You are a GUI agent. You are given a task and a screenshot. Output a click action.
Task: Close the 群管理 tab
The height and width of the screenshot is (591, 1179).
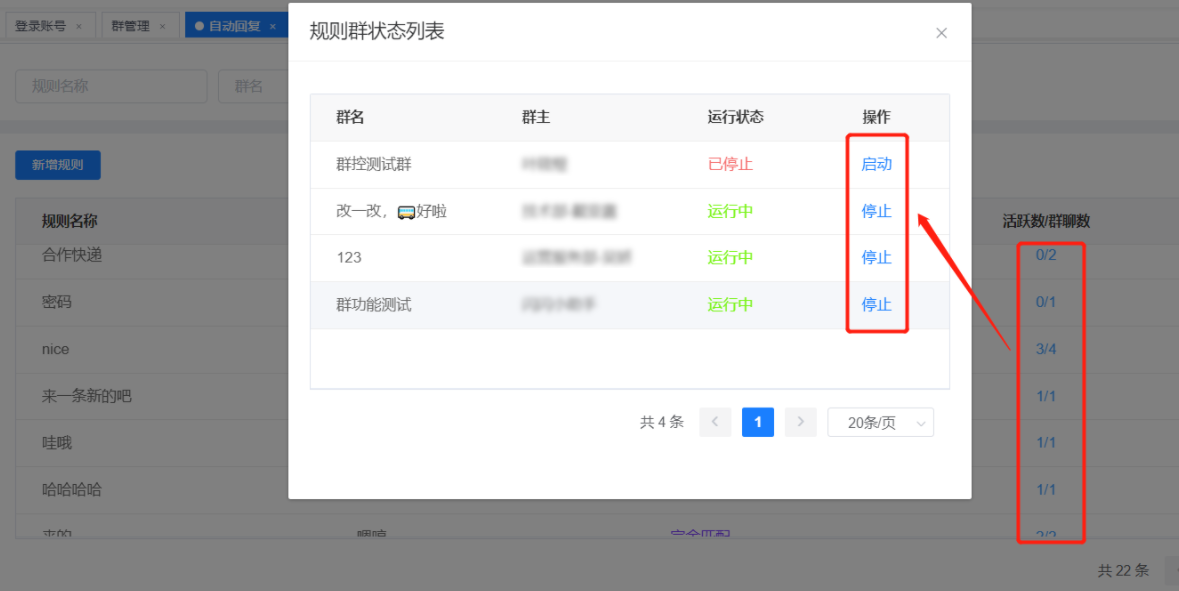pos(162,26)
